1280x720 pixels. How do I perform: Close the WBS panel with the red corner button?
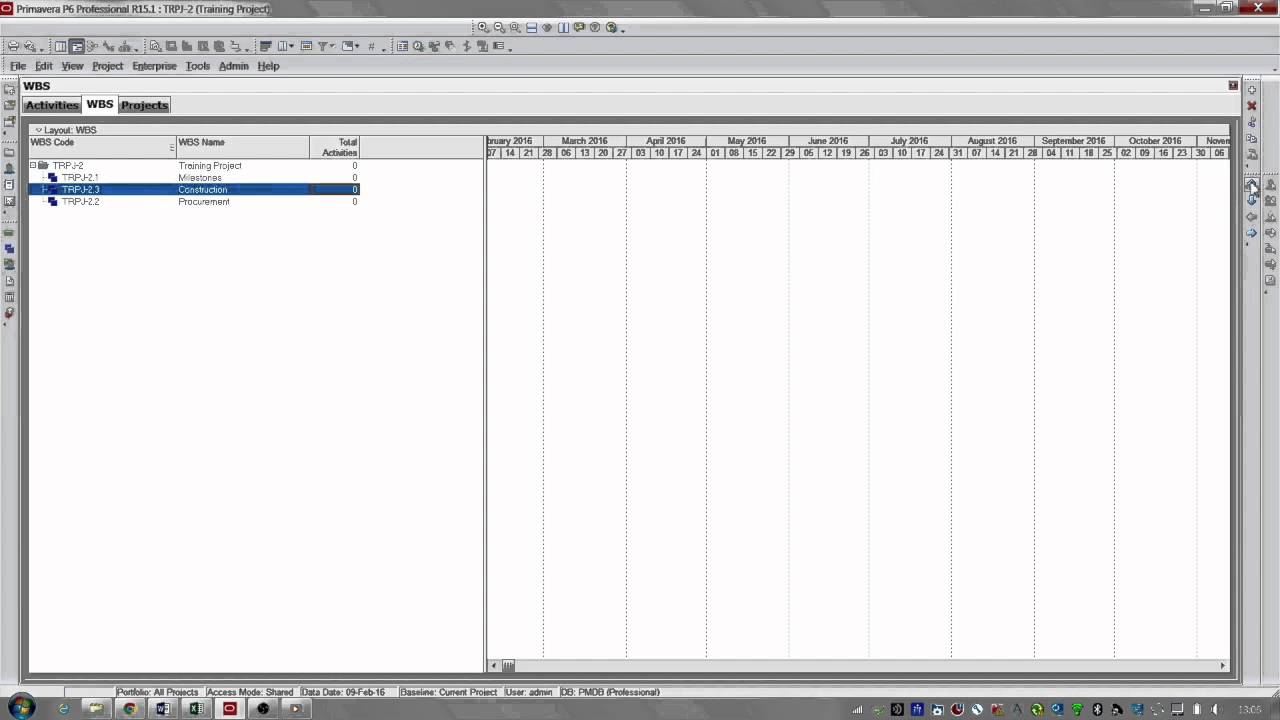1233,85
